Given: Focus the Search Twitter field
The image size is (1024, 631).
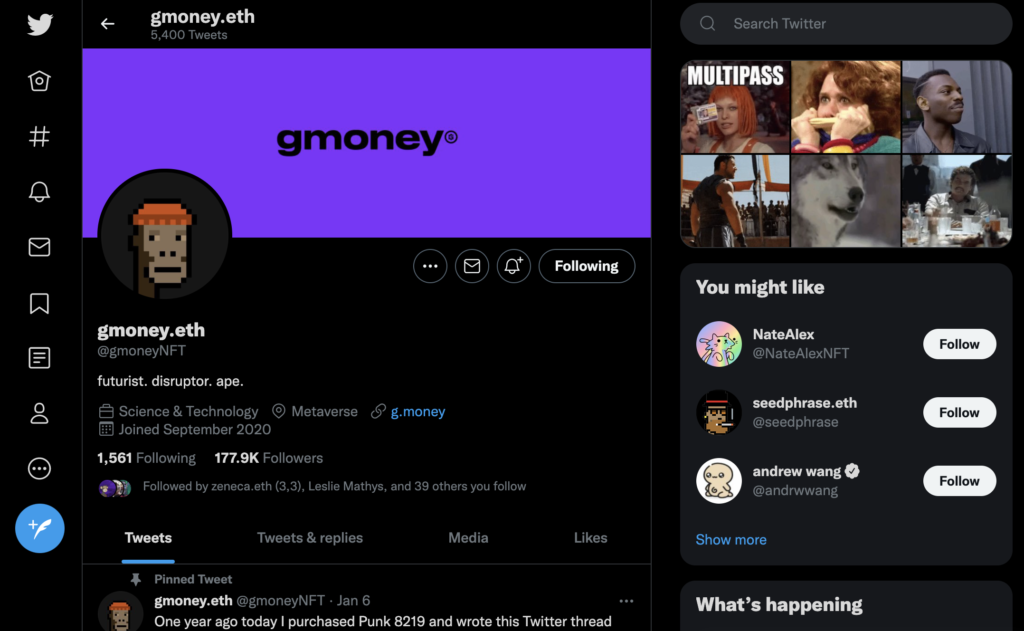Looking at the screenshot, I should pos(846,24).
